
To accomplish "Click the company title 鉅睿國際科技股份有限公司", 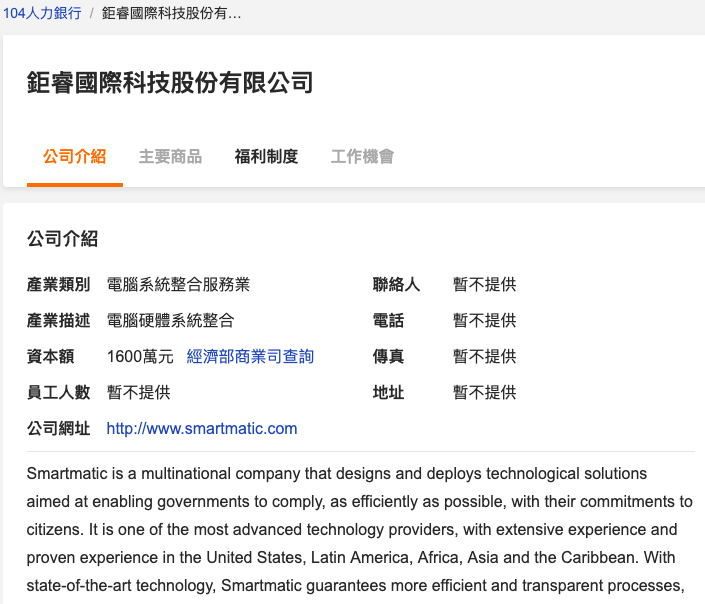I will [170, 83].
